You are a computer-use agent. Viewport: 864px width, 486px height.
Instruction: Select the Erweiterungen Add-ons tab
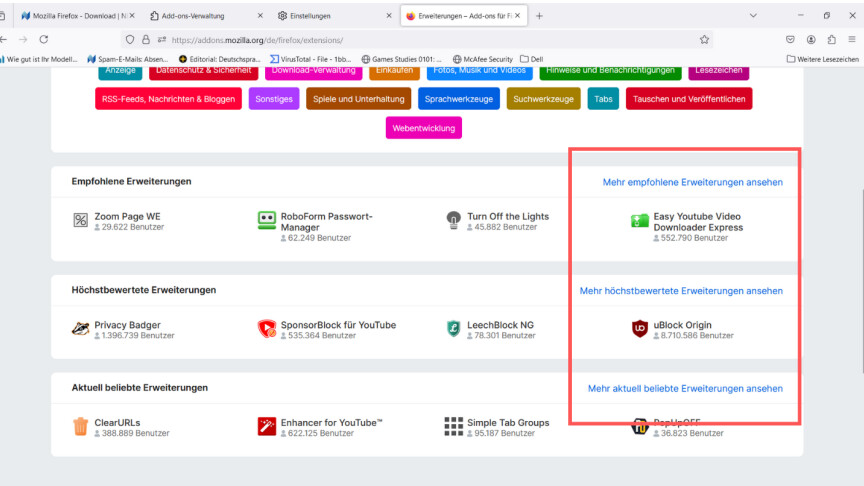[463, 16]
